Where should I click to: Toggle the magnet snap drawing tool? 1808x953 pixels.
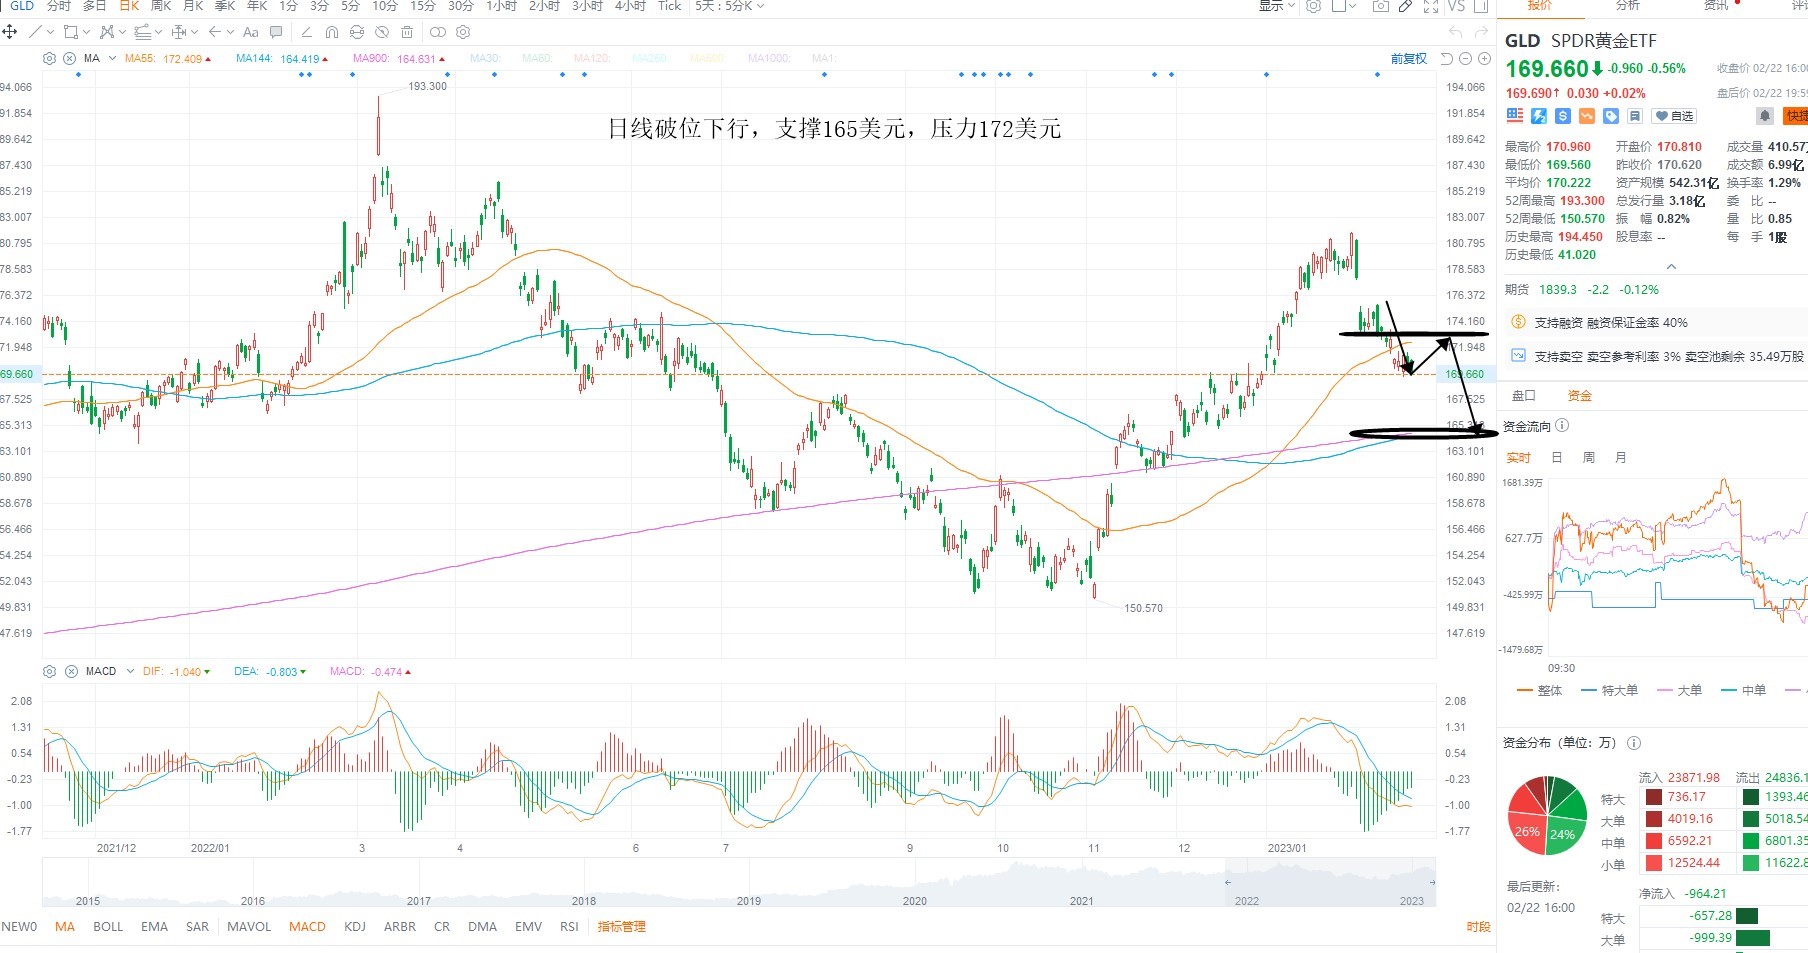(x=332, y=32)
